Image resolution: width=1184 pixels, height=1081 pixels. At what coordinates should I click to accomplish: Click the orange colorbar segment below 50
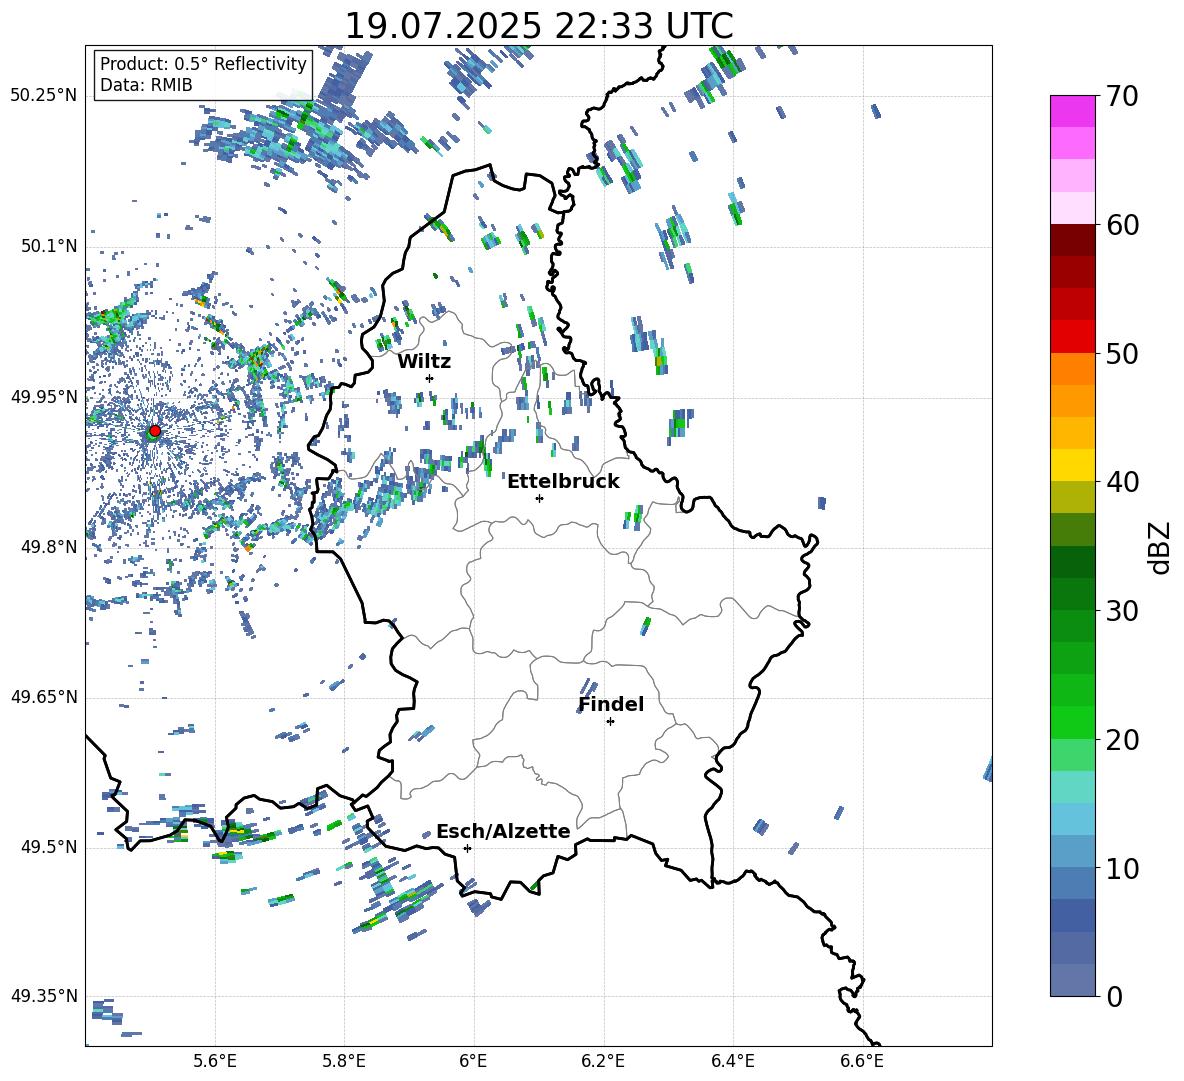1072,369
